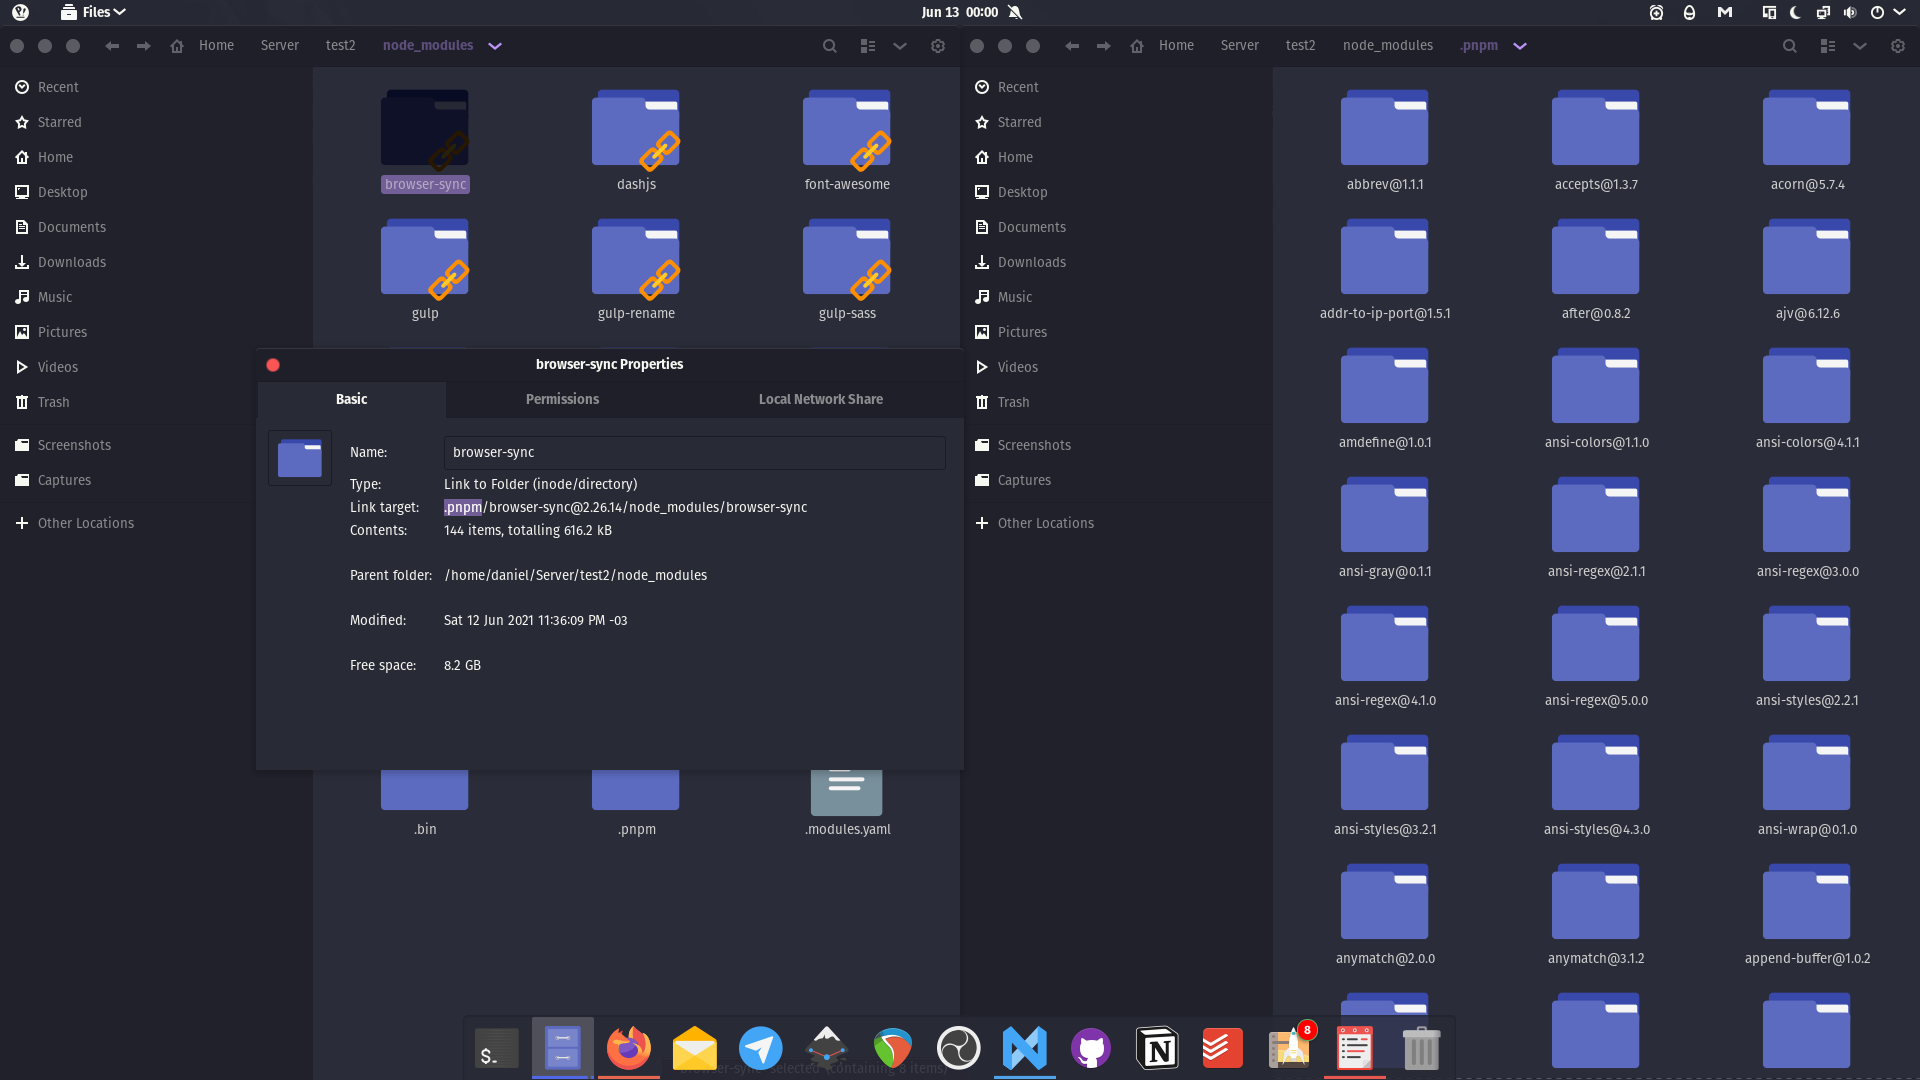The height and width of the screenshot is (1080, 1920).
Task: Toggle list view in left Files window
Action: 867,46
